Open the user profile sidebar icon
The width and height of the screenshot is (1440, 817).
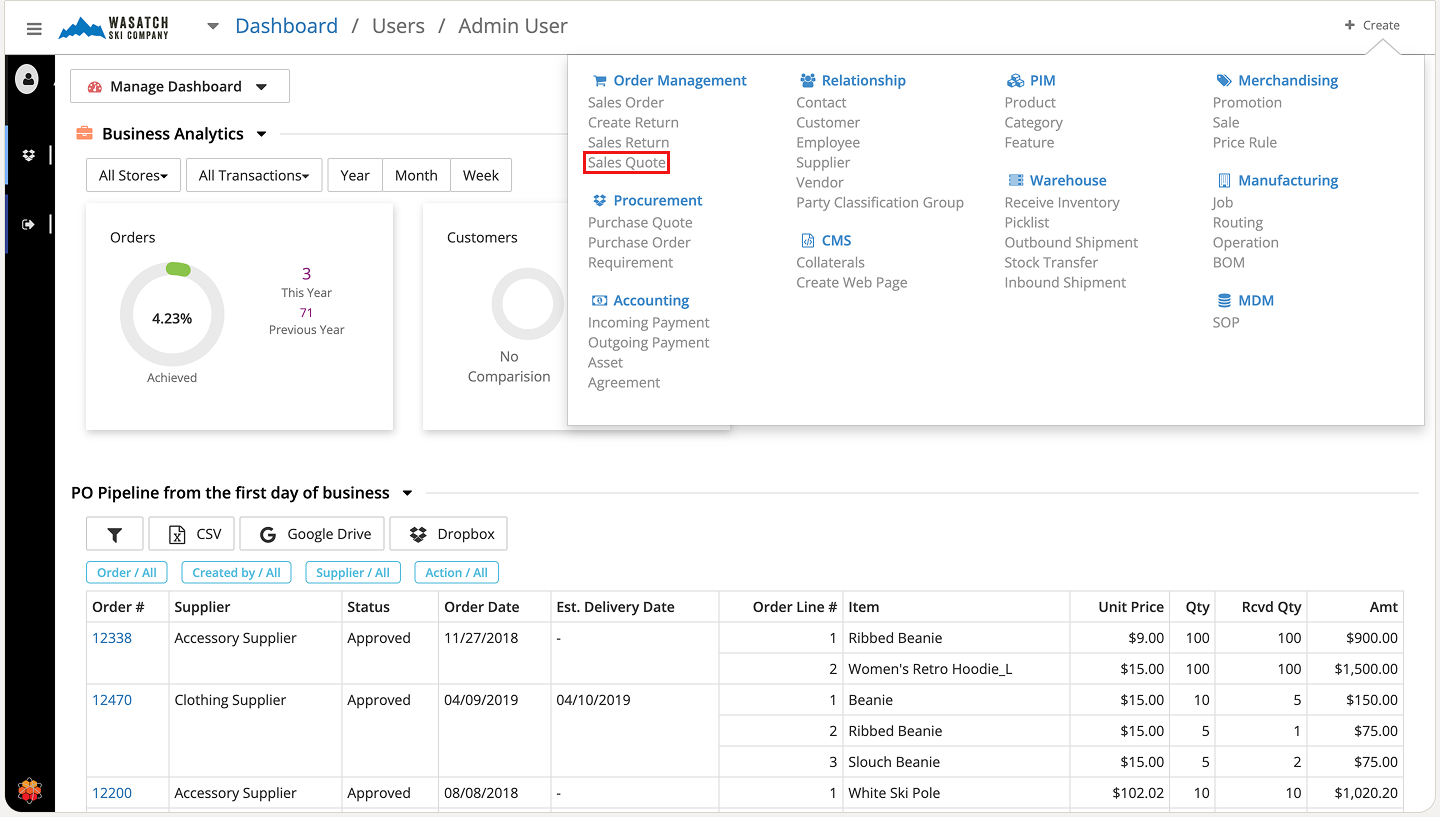[28, 78]
